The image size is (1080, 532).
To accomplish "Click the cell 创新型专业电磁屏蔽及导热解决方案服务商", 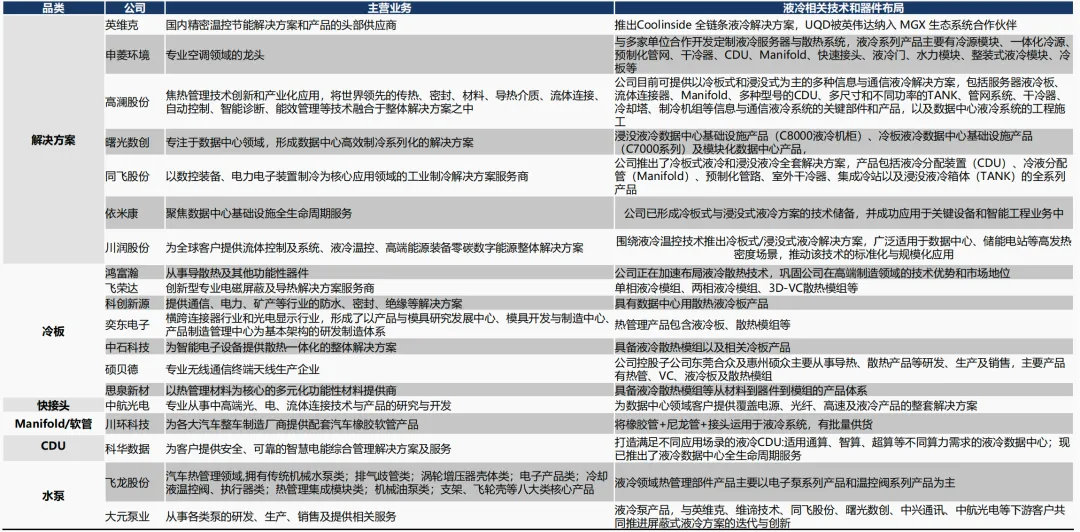I will [388, 288].
